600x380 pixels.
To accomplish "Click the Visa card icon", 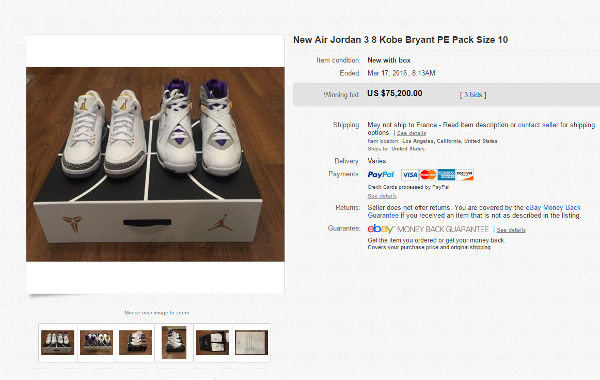I will pyautogui.click(x=410, y=175).
